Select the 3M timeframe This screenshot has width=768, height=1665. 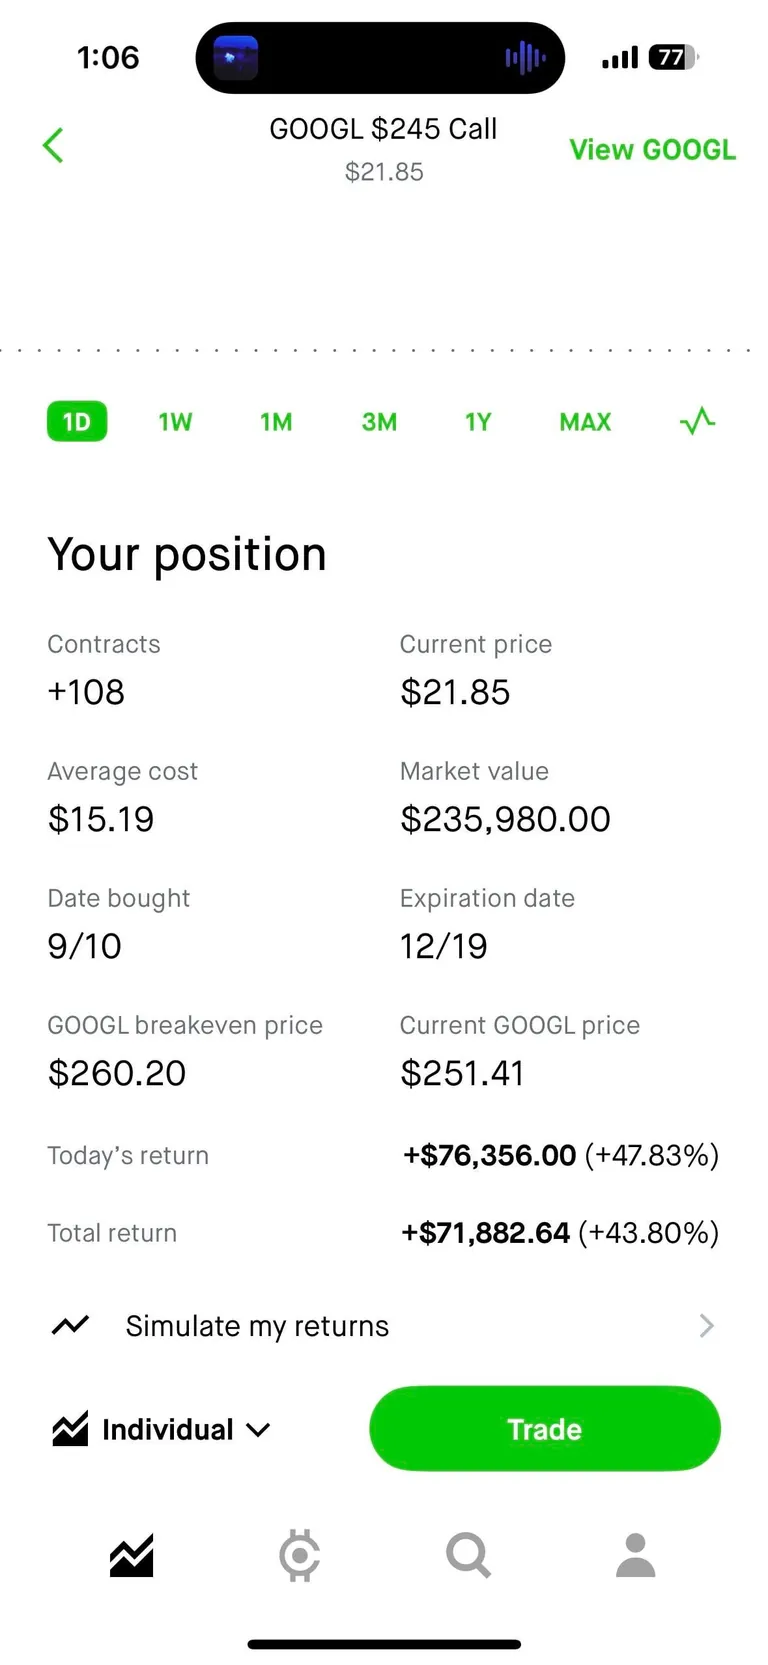378,421
